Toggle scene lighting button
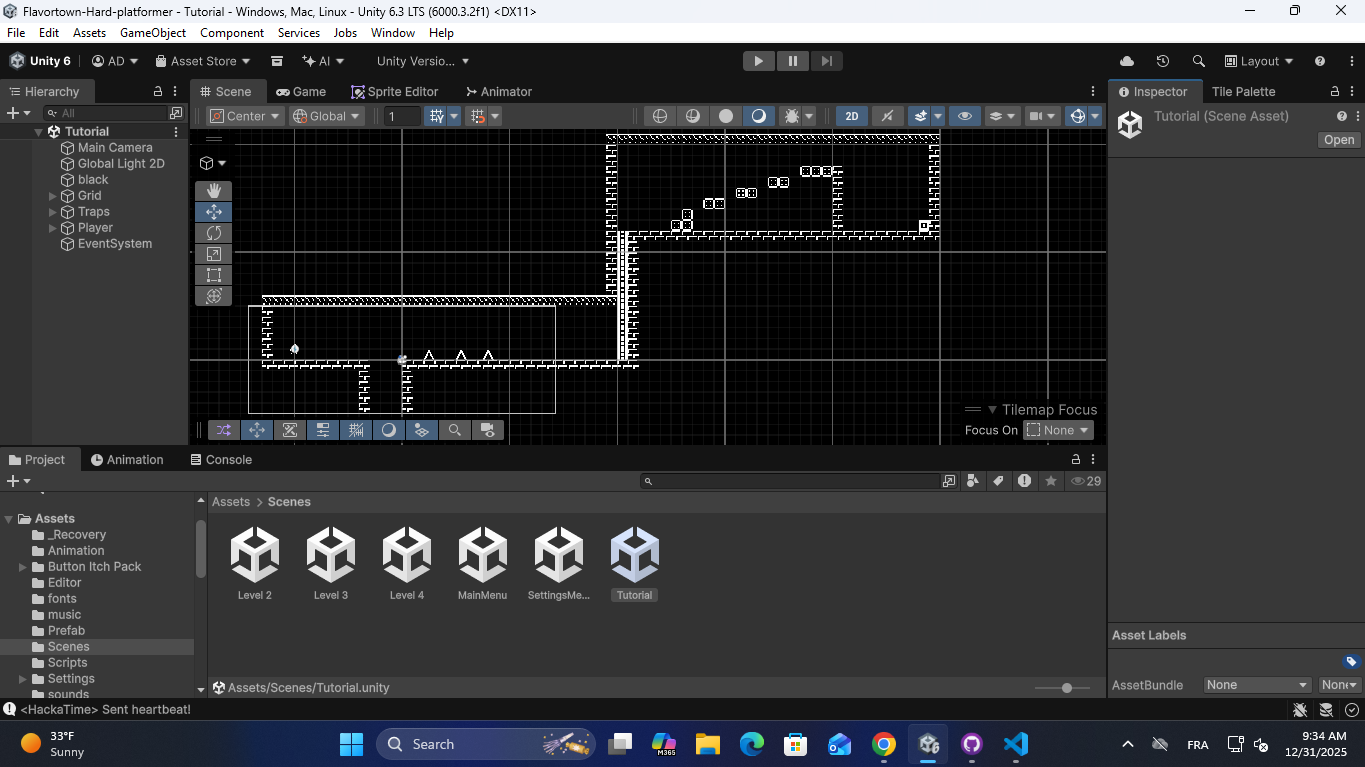 887,116
